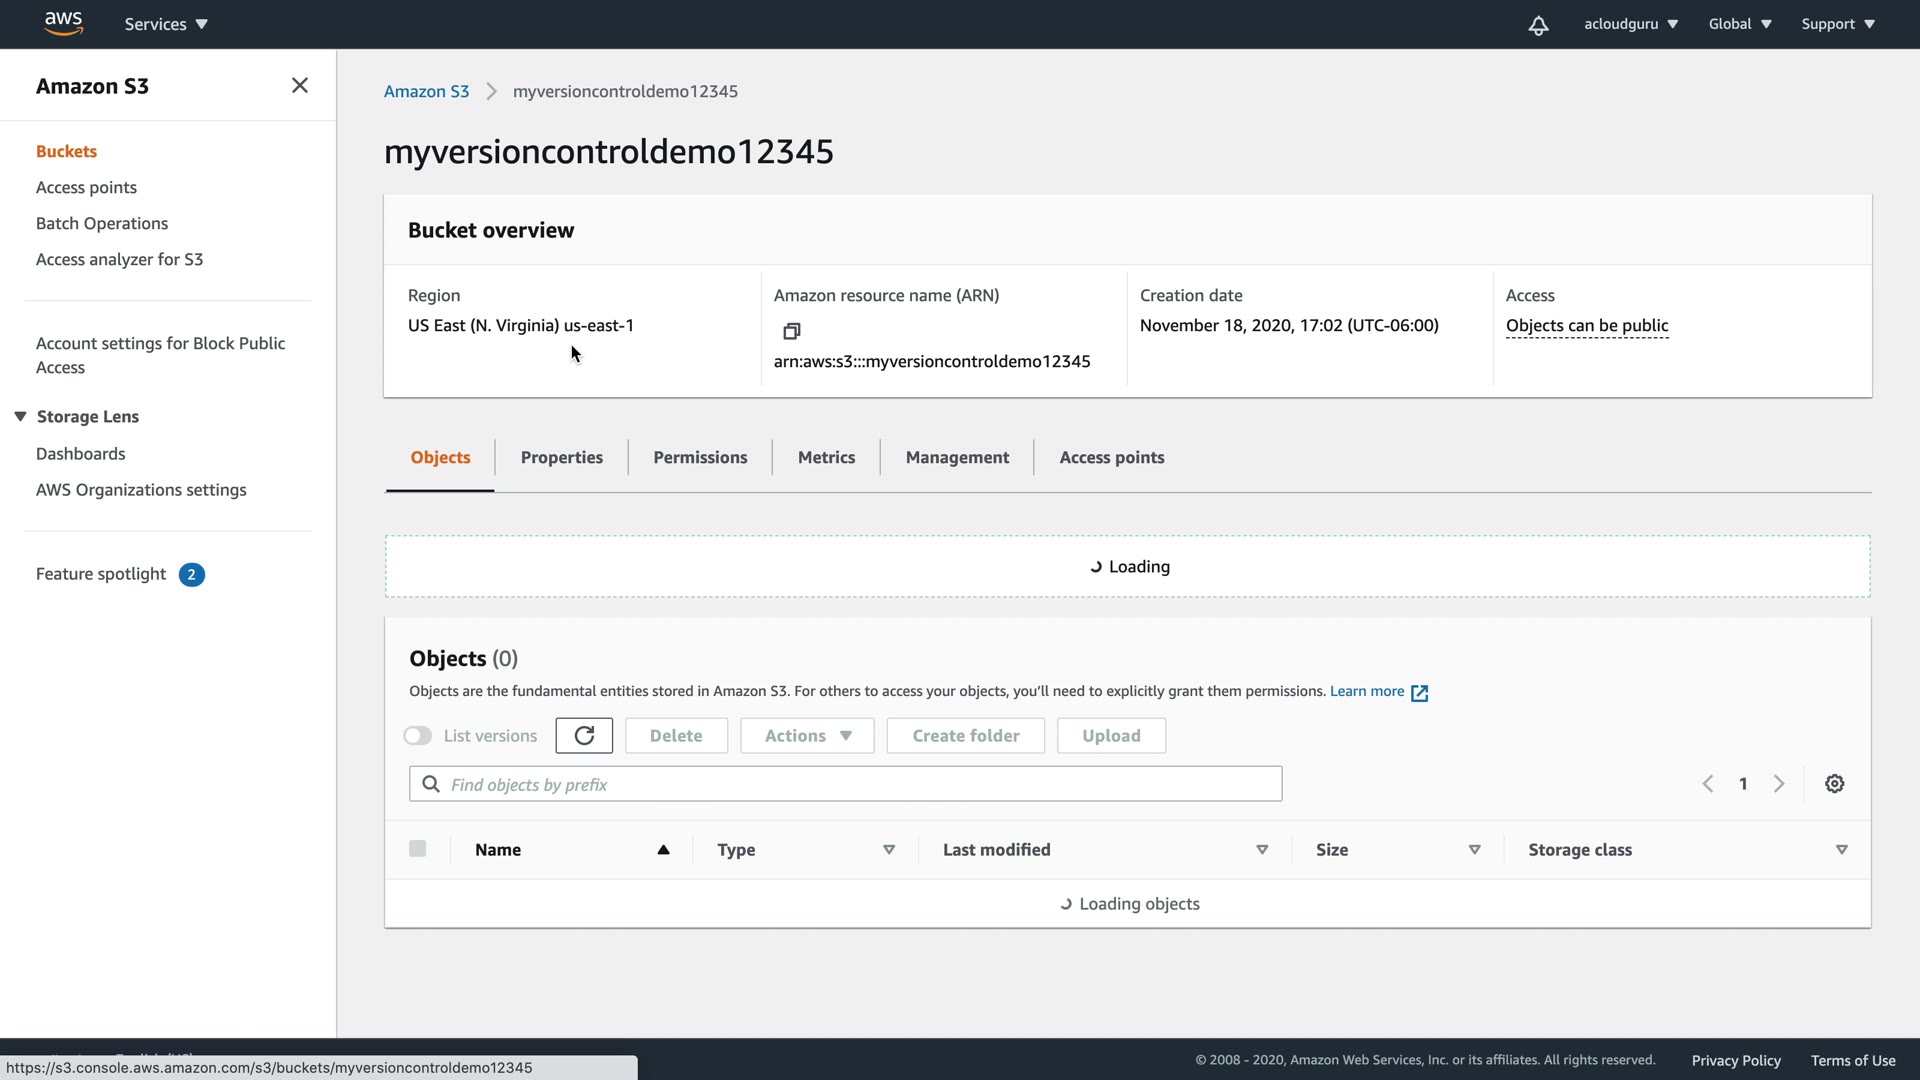Expand the Services menu
Image resolution: width=1920 pixels, height=1080 pixels.
pos(166,24)
